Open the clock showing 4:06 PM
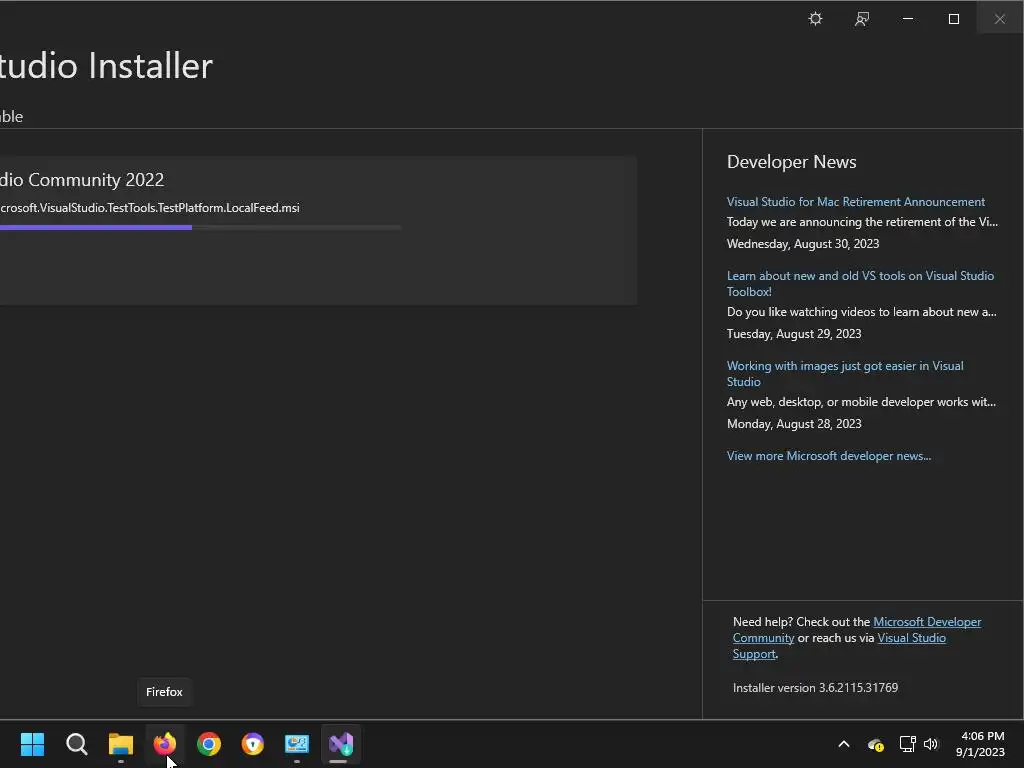 point(980,744)
